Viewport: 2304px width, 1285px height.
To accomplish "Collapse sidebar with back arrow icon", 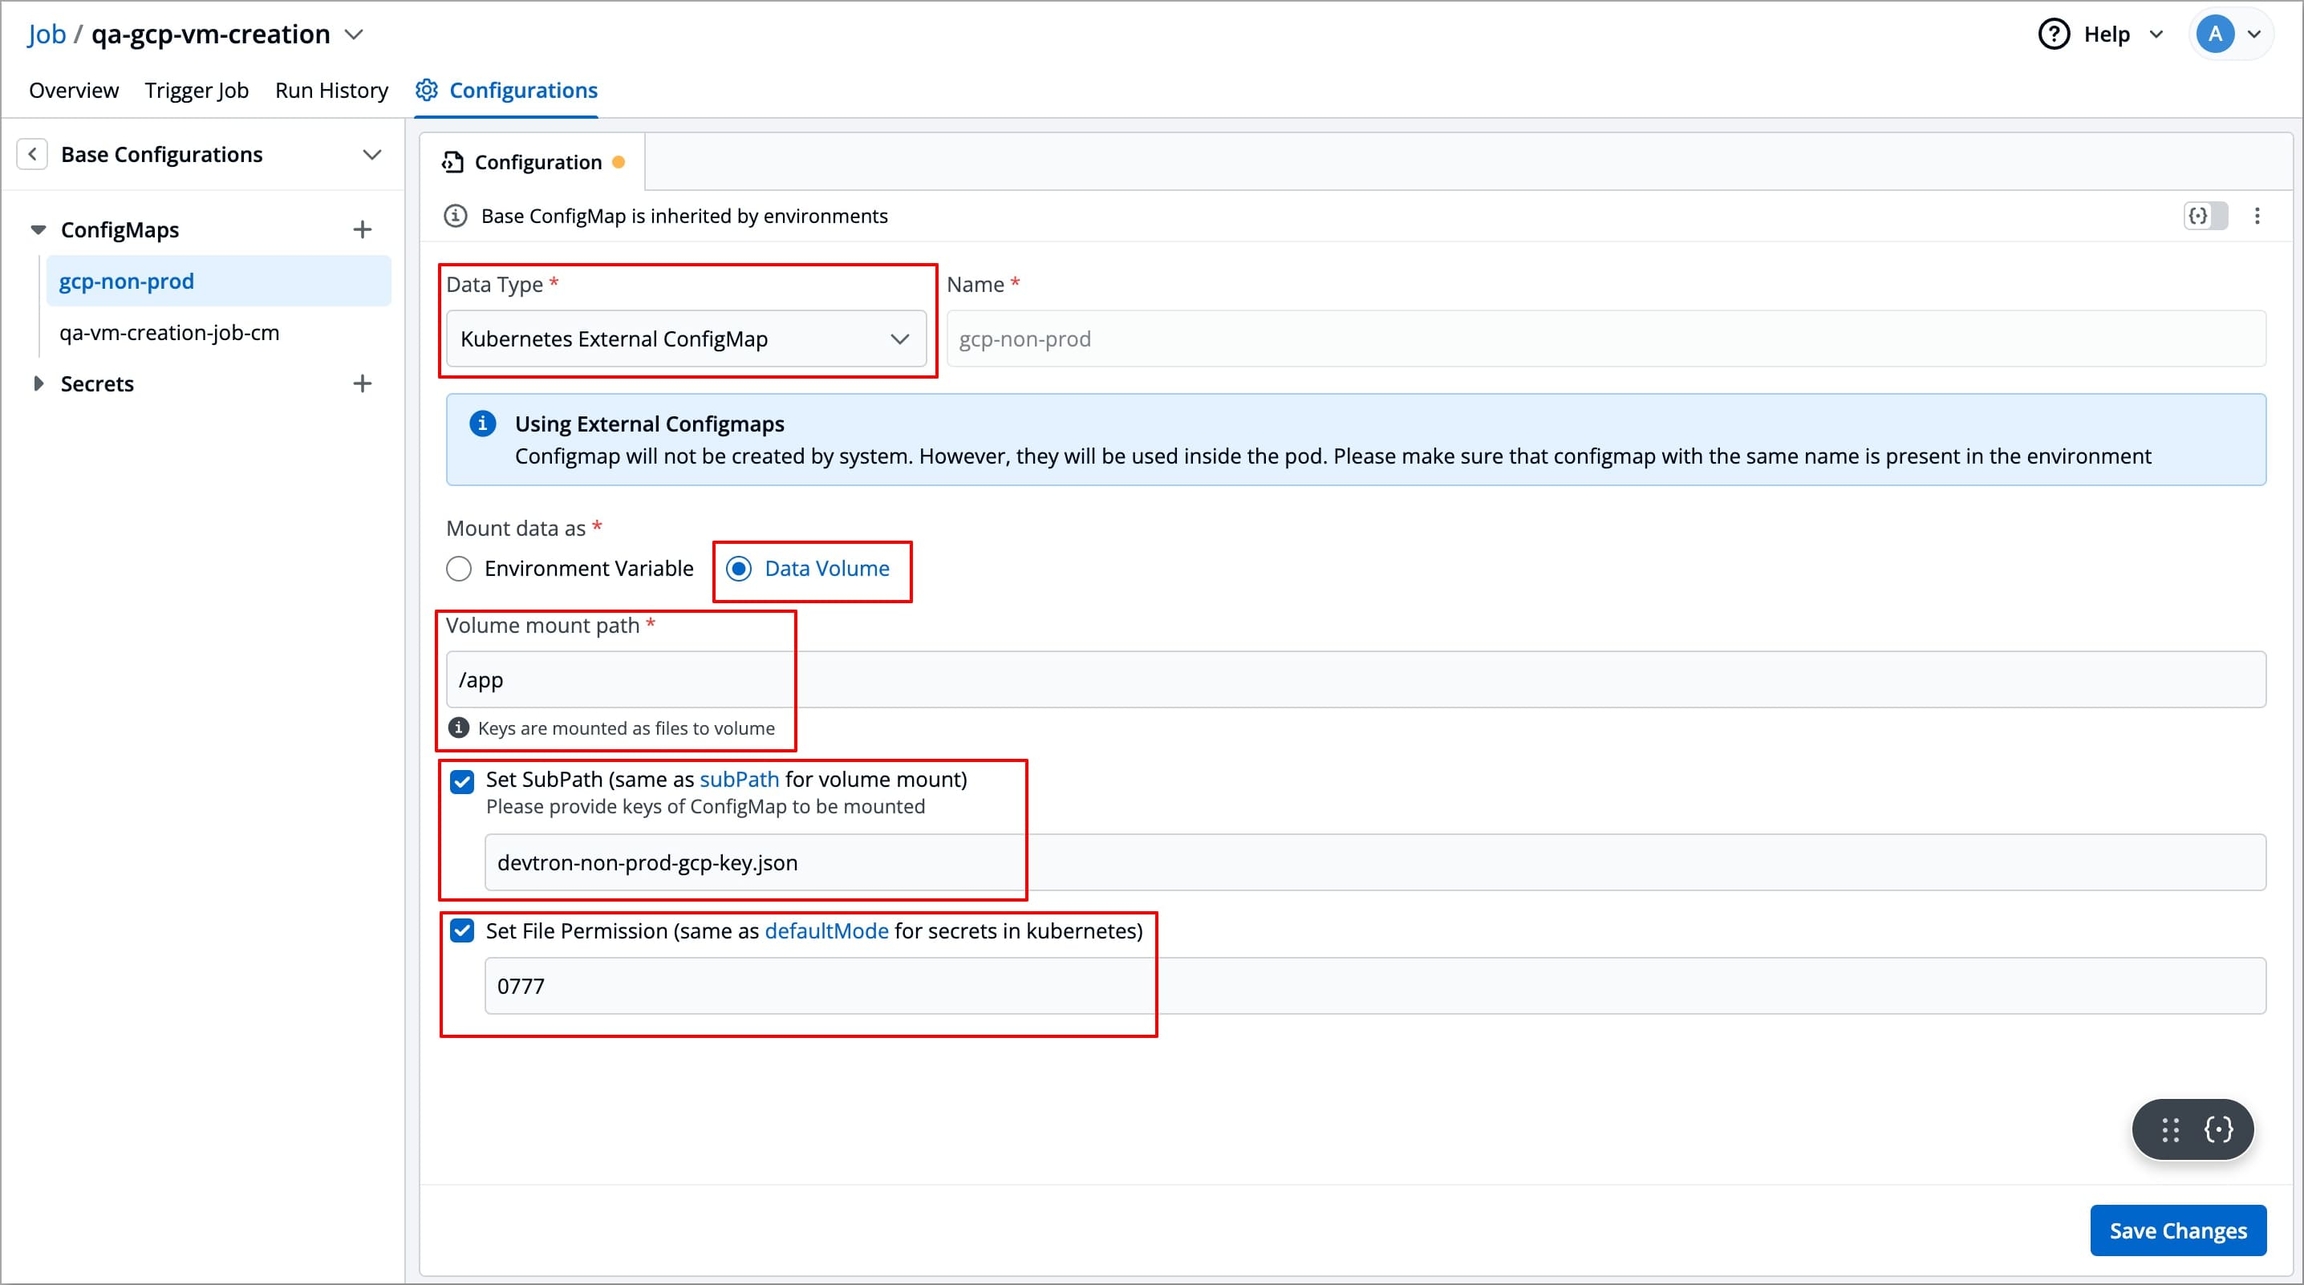I will 32,154.
